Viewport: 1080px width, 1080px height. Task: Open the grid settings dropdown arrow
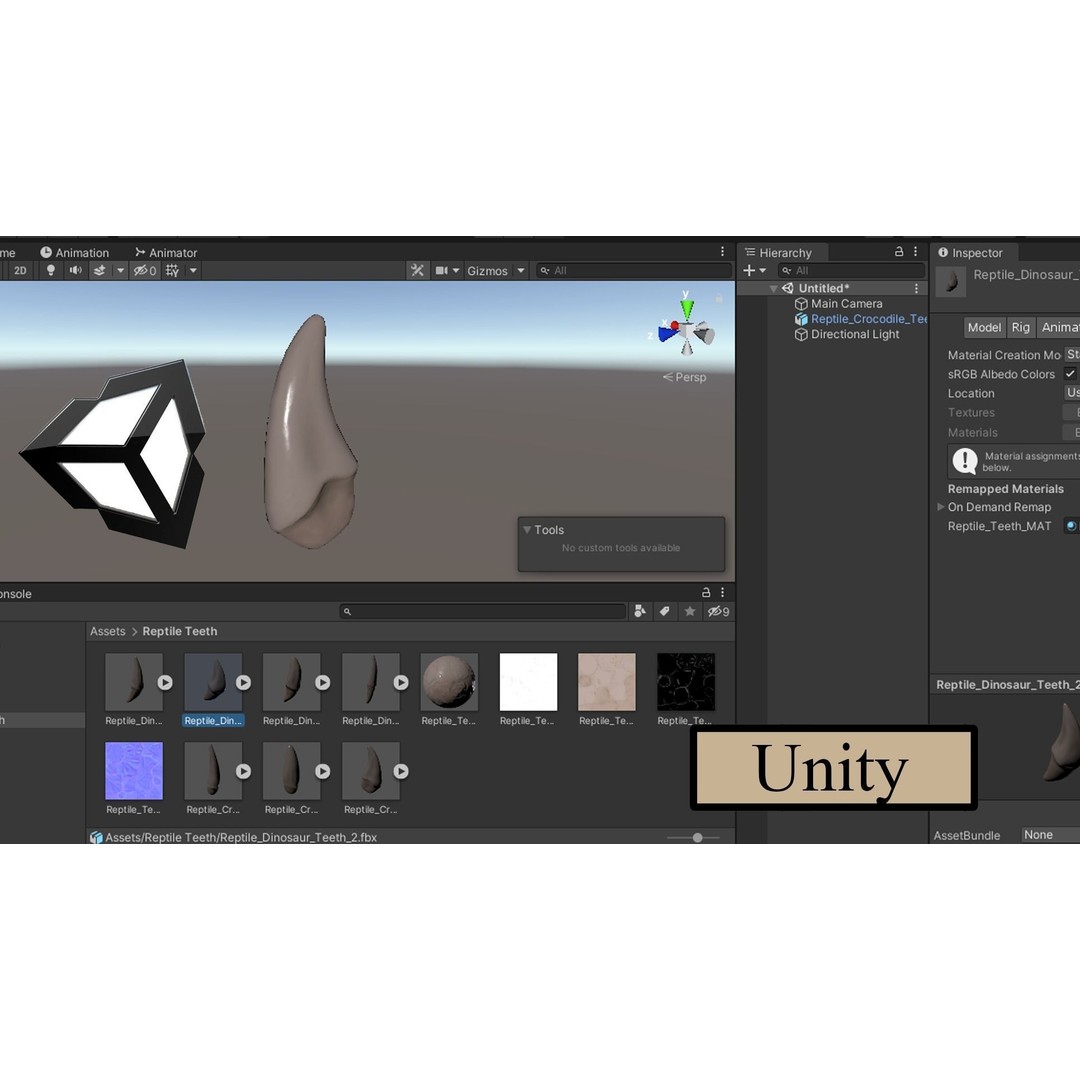(194, 271)
